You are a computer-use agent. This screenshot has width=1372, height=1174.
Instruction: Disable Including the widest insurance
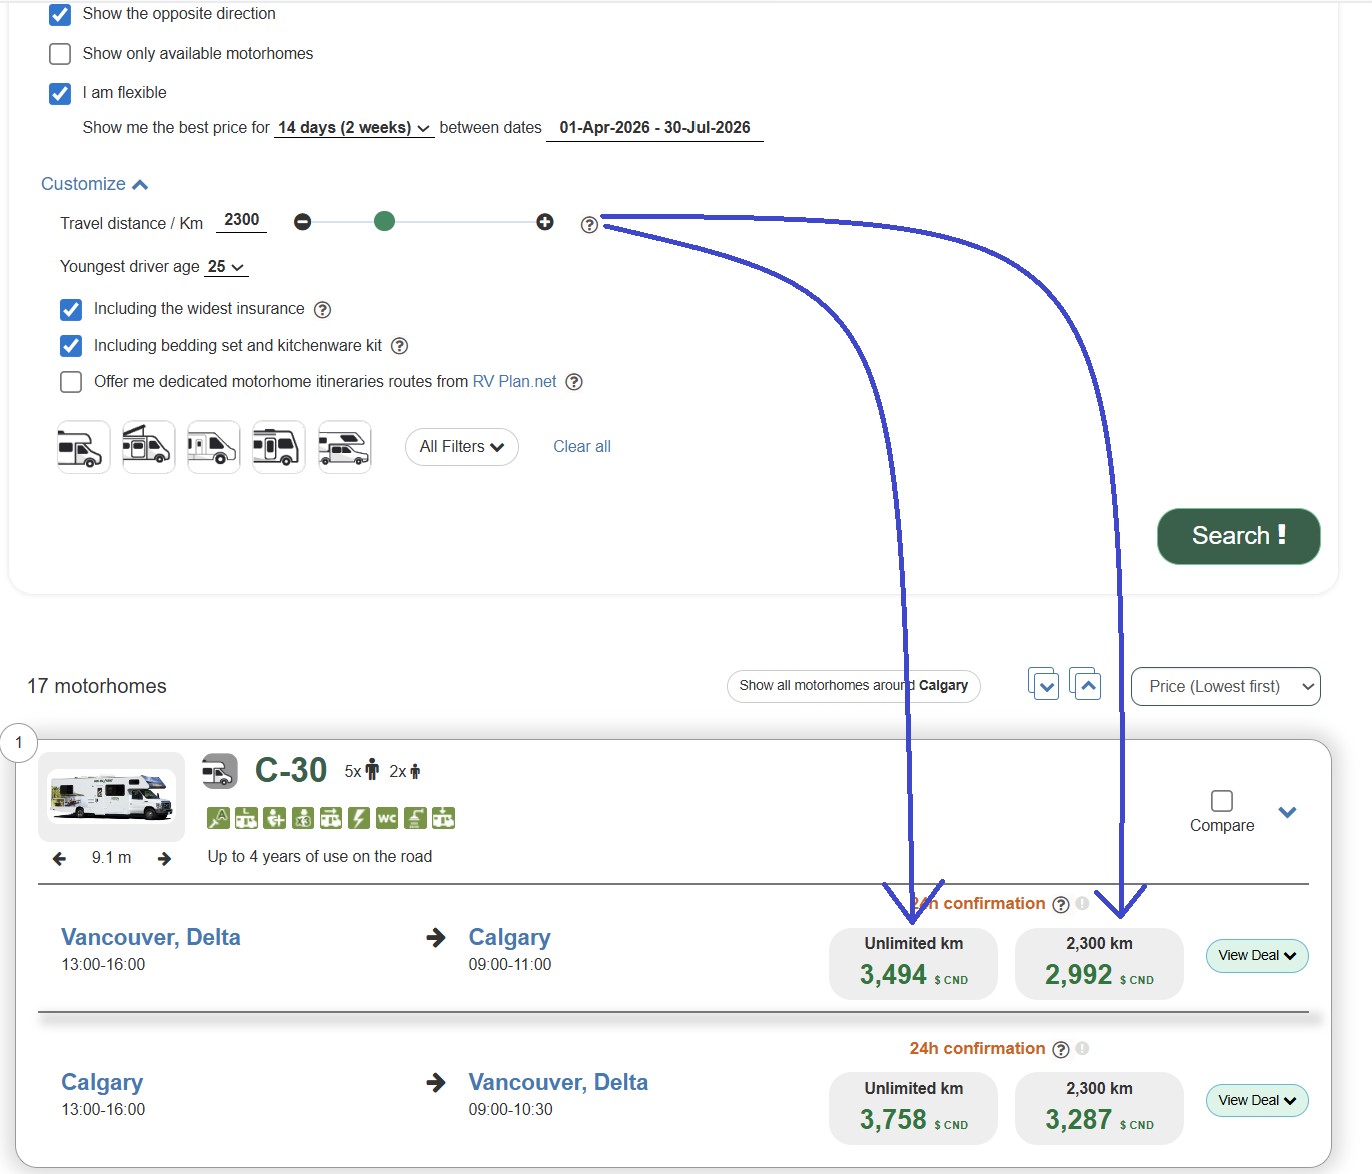click(x=70, y=309)
